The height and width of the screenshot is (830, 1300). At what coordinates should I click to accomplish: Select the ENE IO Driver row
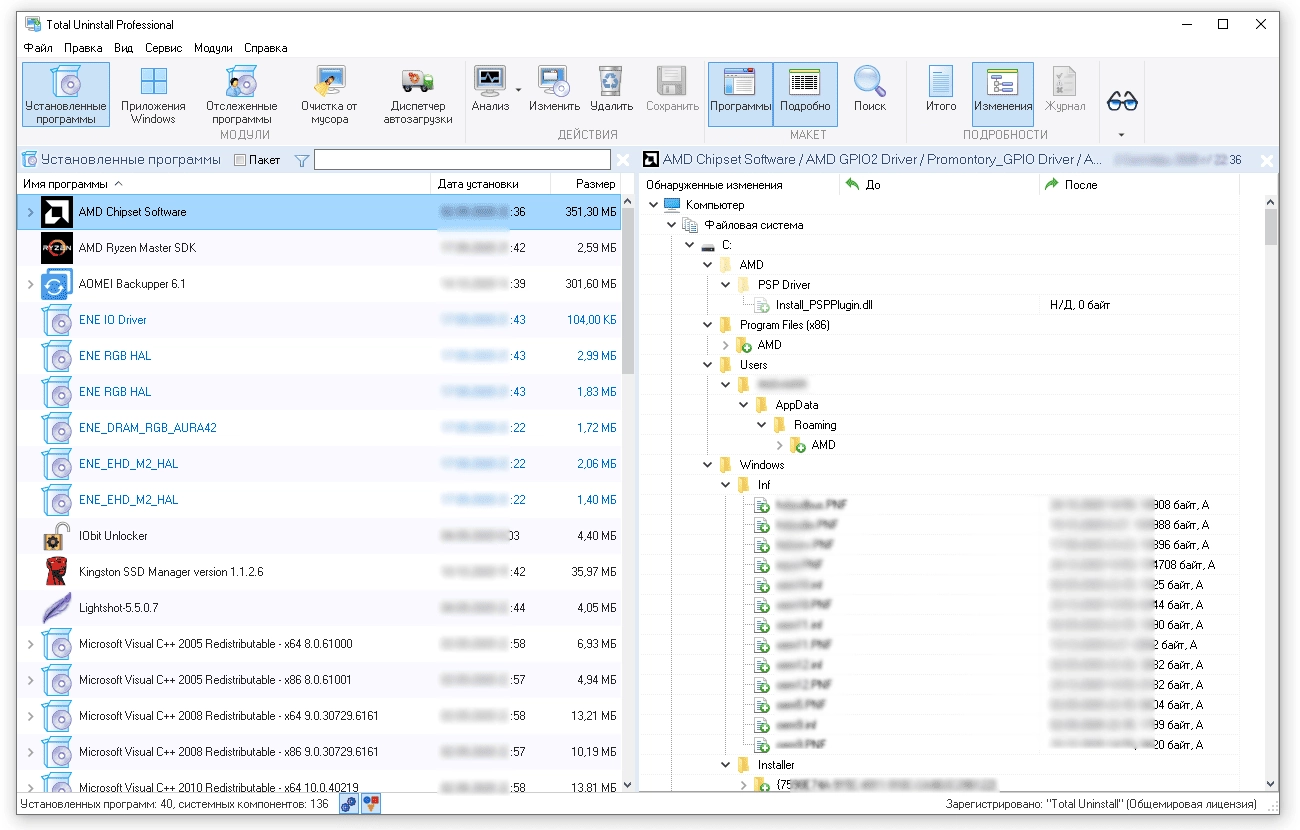click(319, 320)
